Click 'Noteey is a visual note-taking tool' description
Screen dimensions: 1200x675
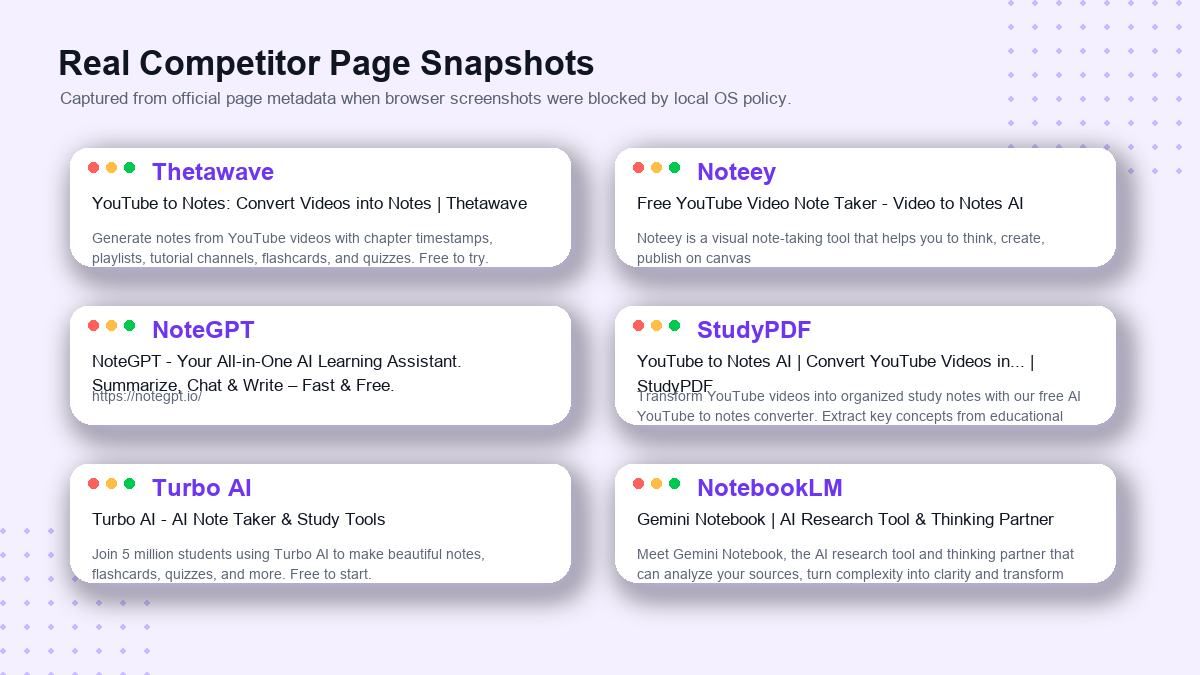tap(841, 248)
